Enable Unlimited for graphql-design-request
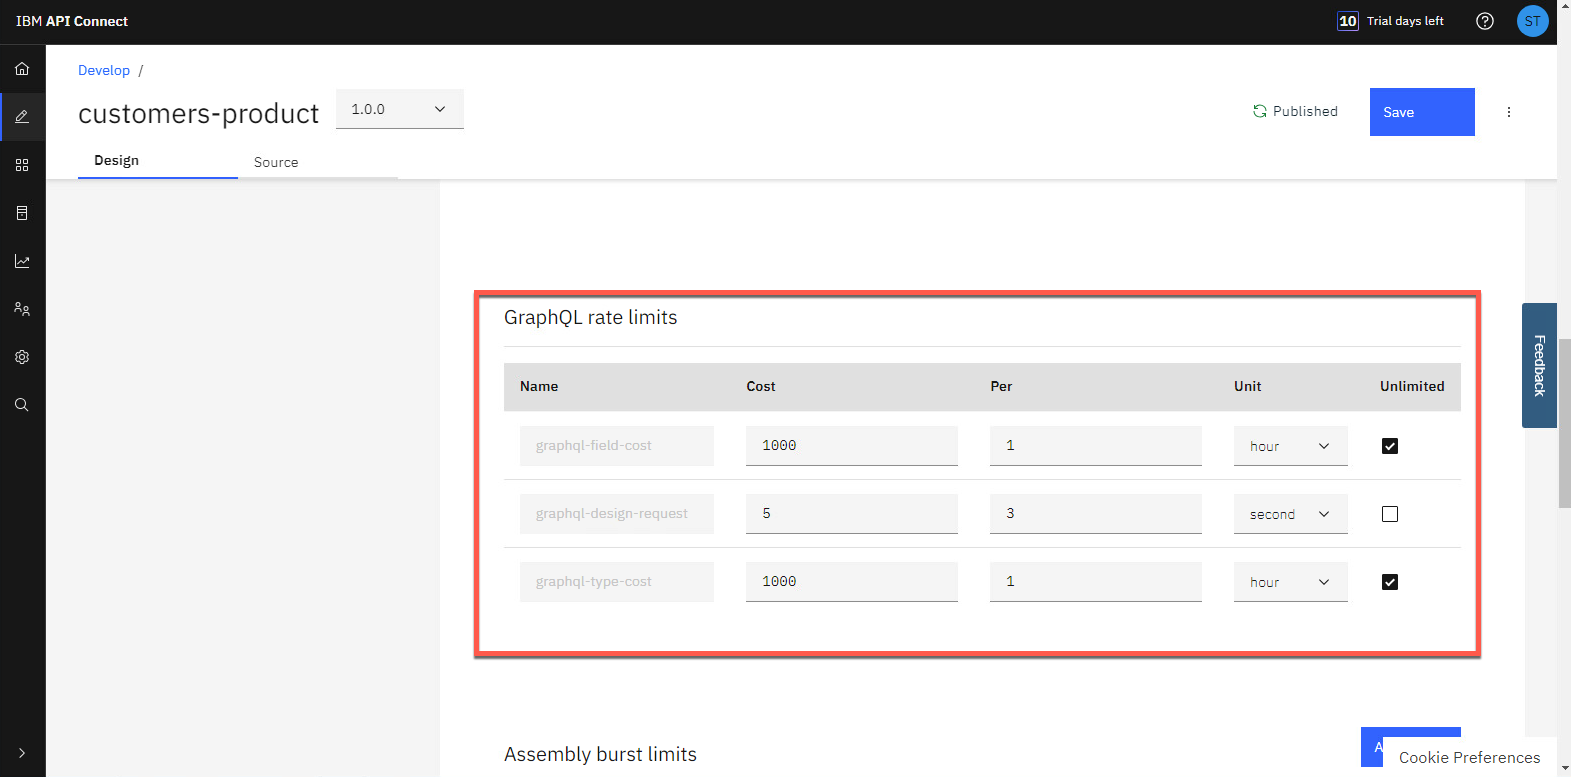 pos(1390,514)
